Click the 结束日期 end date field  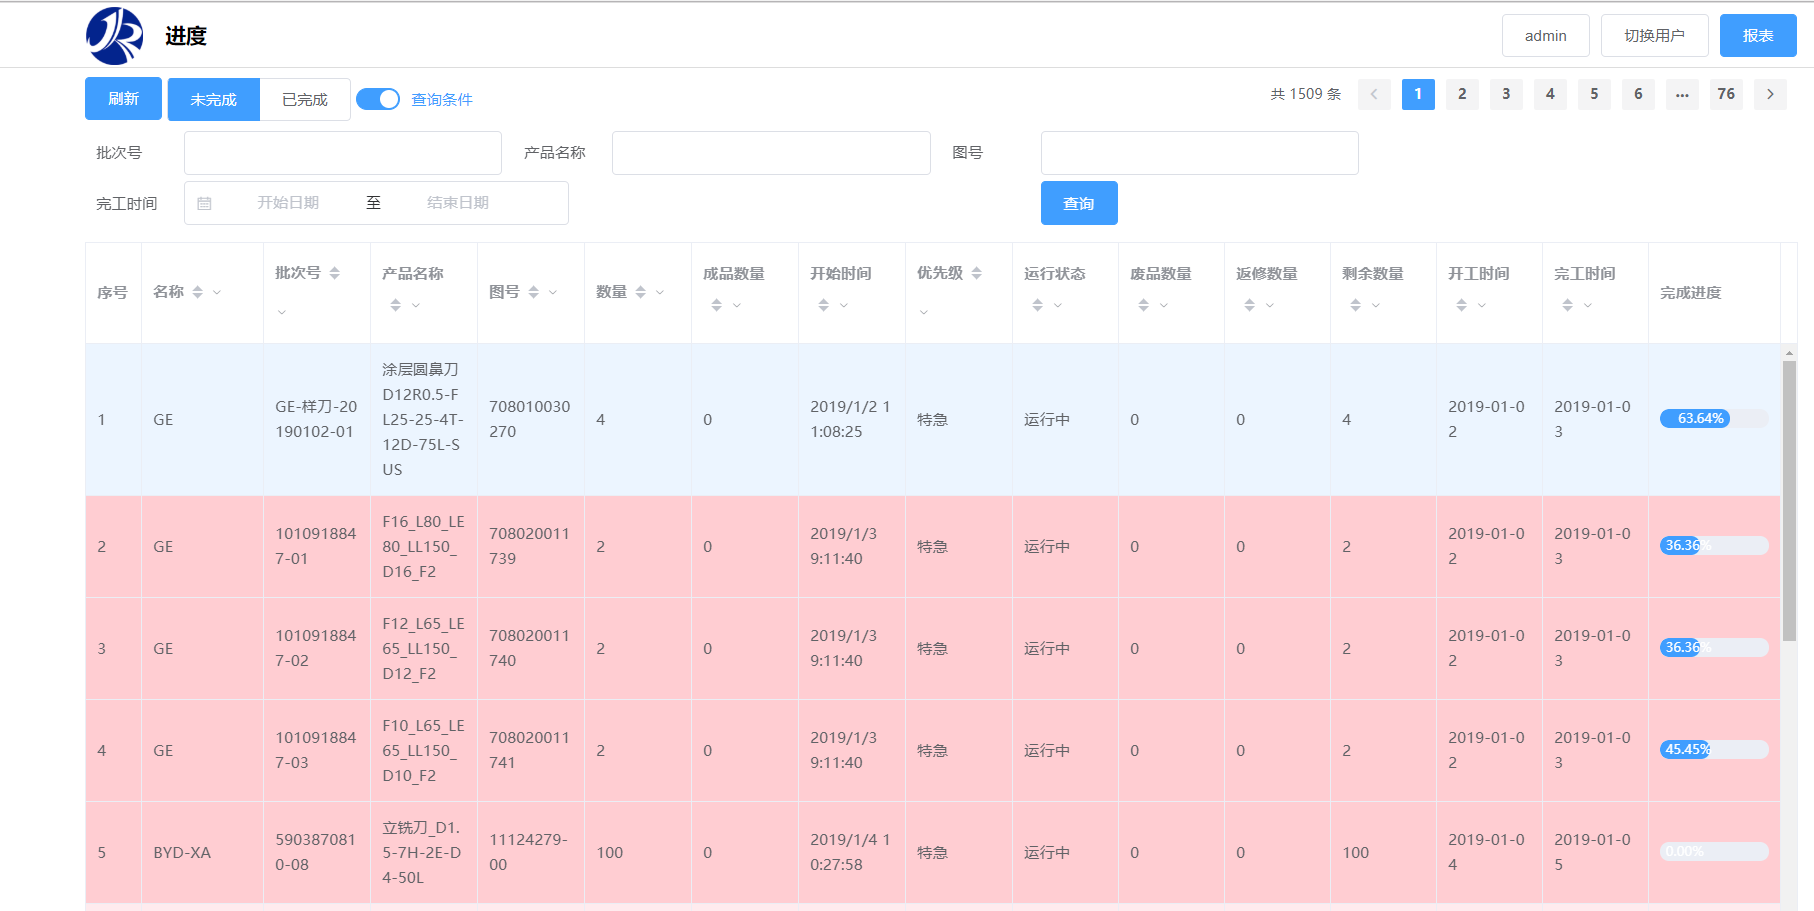tap(458, 203)
